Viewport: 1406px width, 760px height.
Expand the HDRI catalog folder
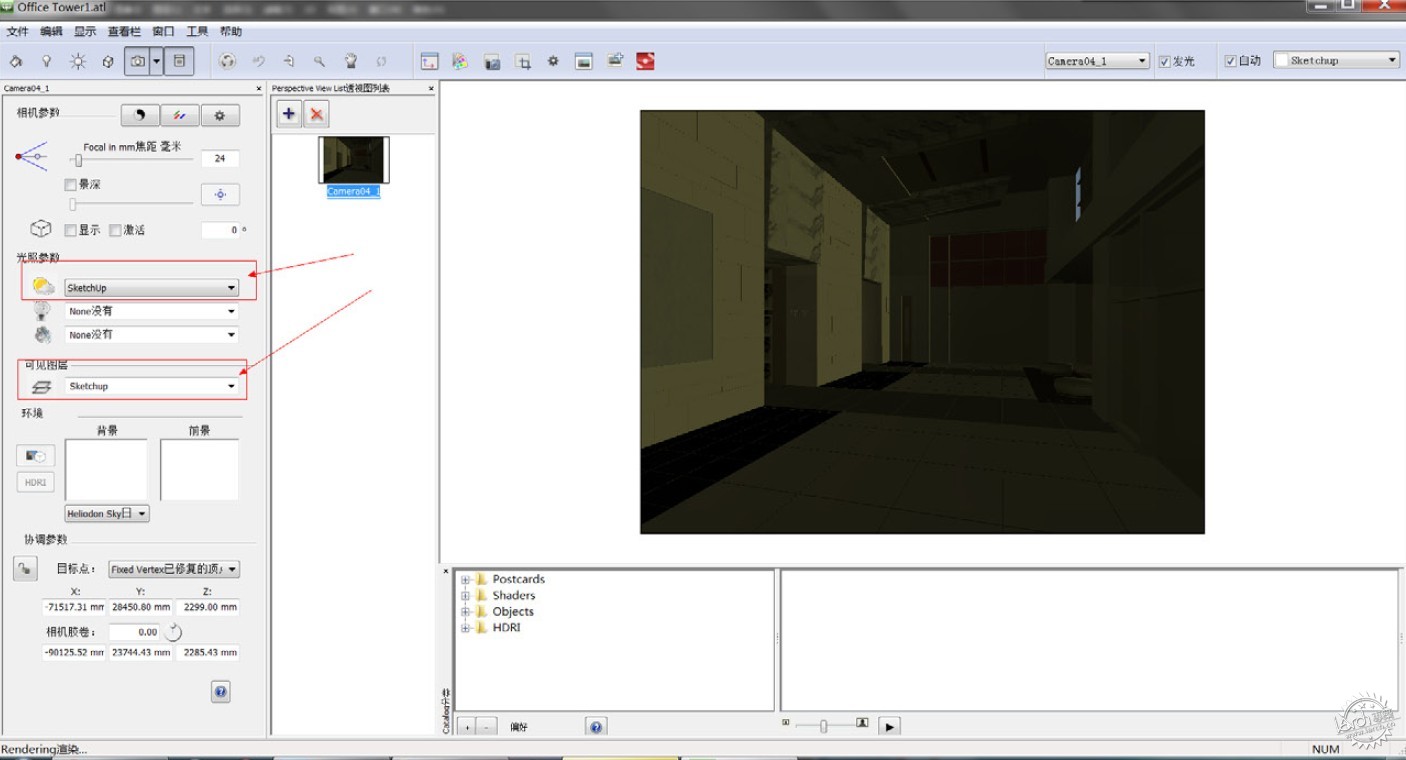465,628
